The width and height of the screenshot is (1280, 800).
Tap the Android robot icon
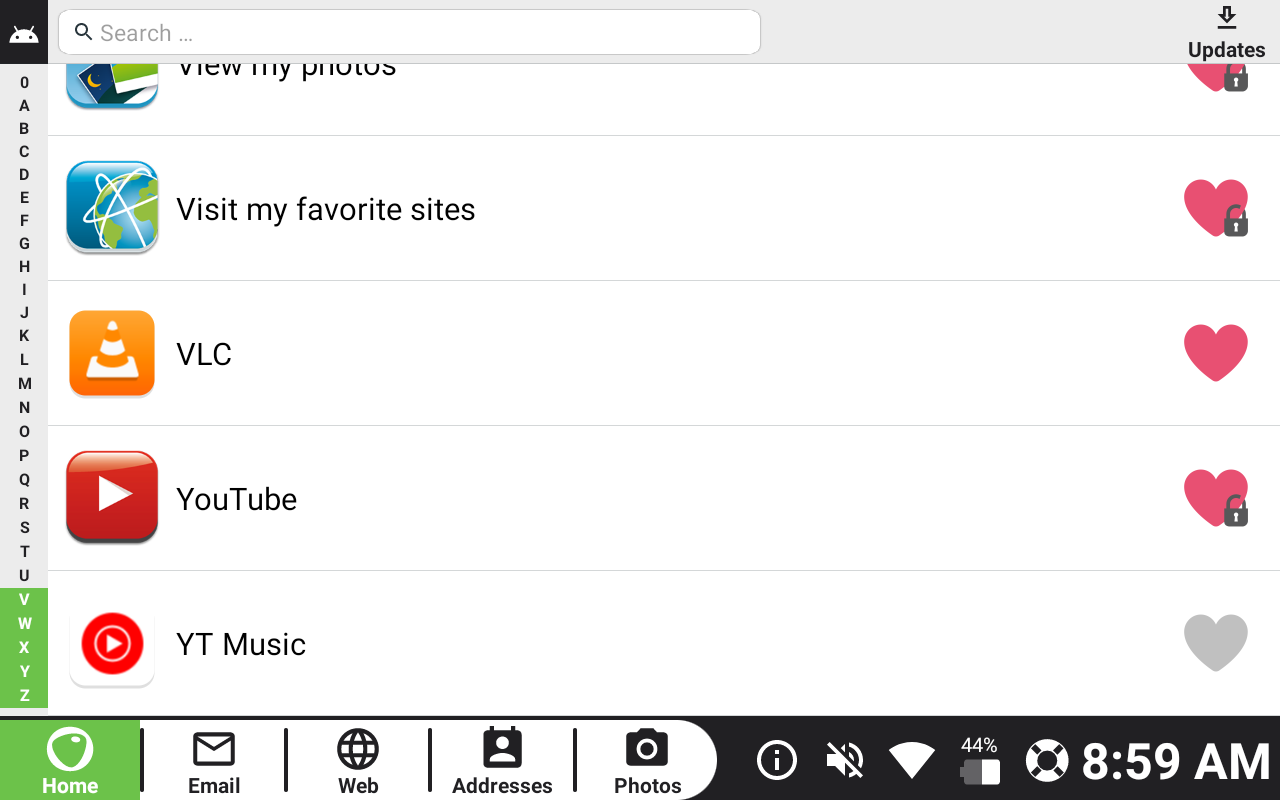(24, 35)
